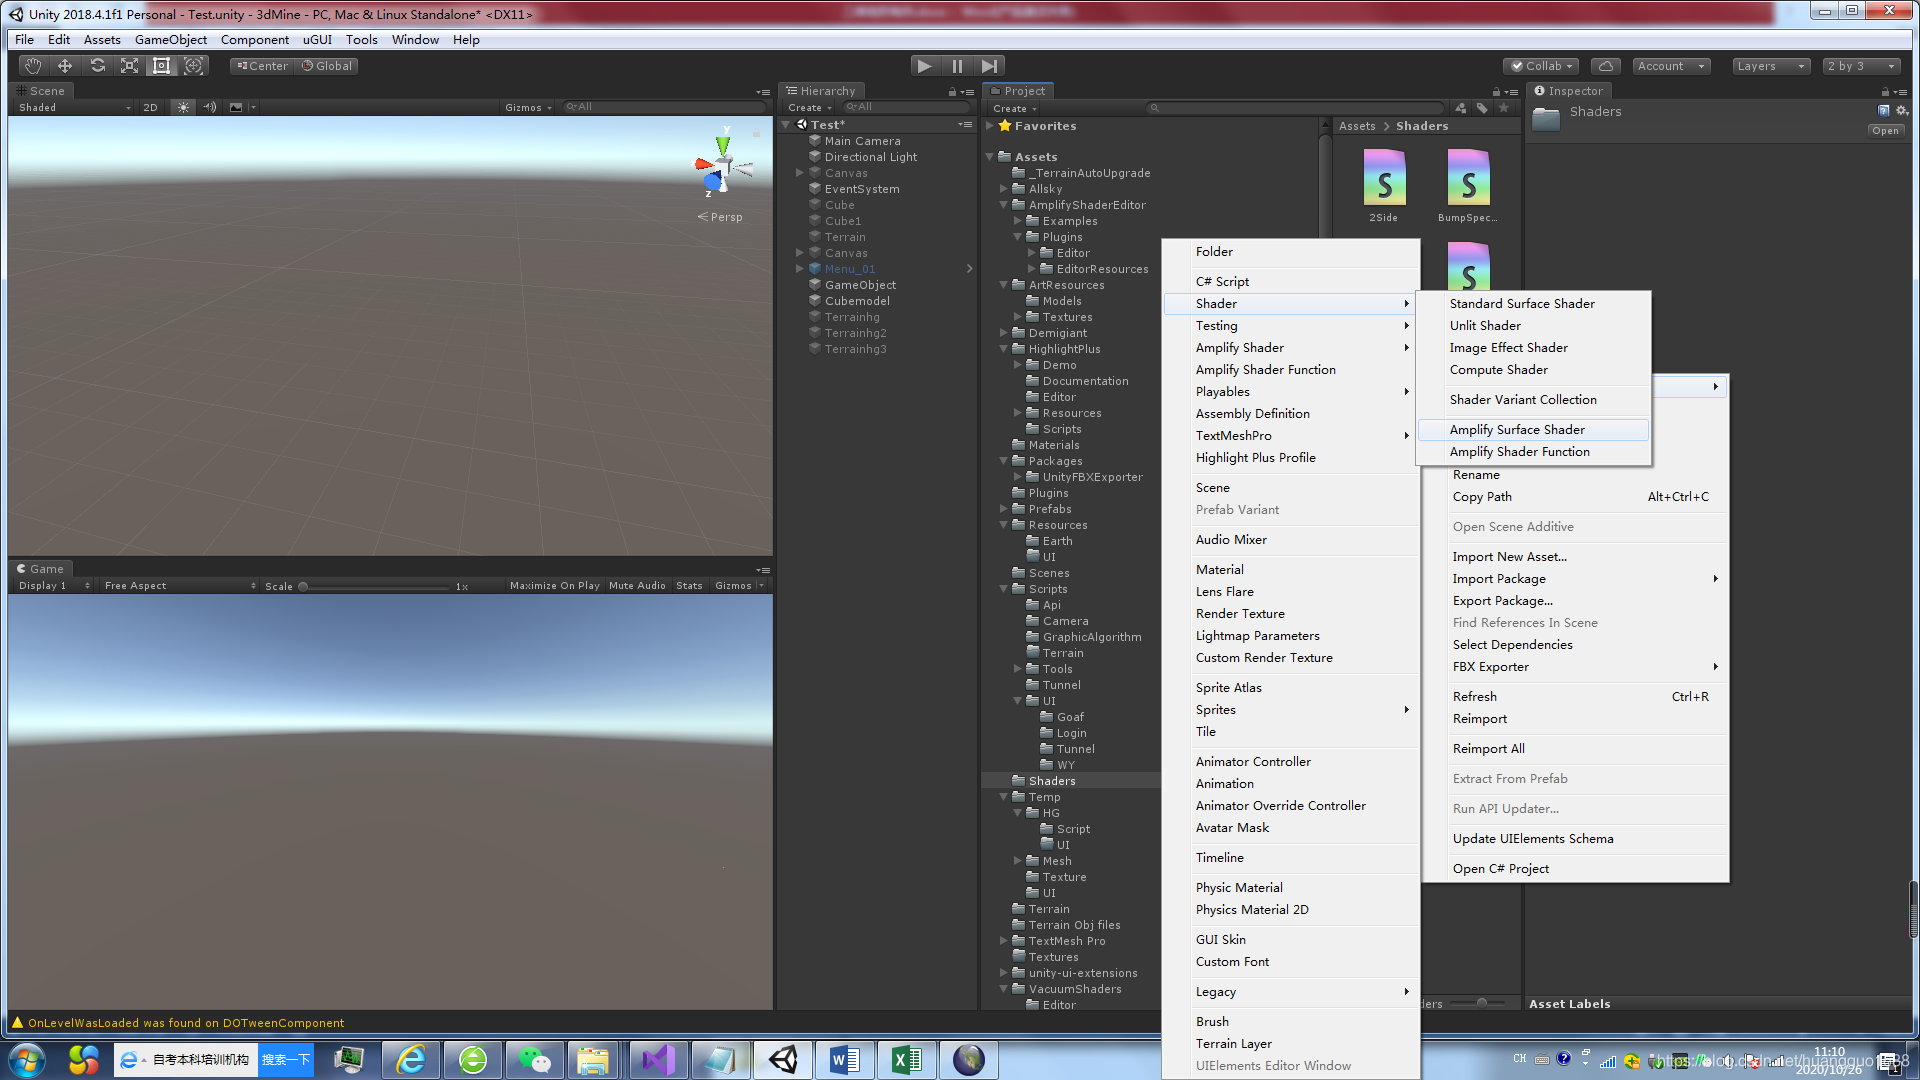The width and height of the screenshot is (1920, 1080).
Task: Select the Rotate tool
Action: (x=97, y=66)
